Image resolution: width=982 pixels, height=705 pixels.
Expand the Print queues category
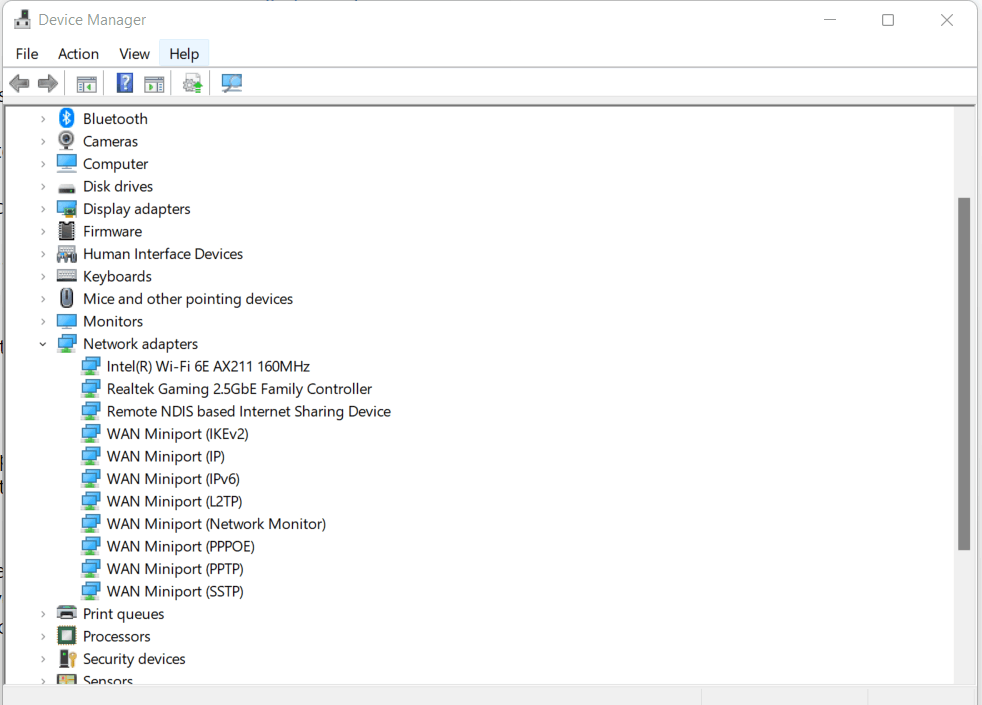click(x=43, y=614)
